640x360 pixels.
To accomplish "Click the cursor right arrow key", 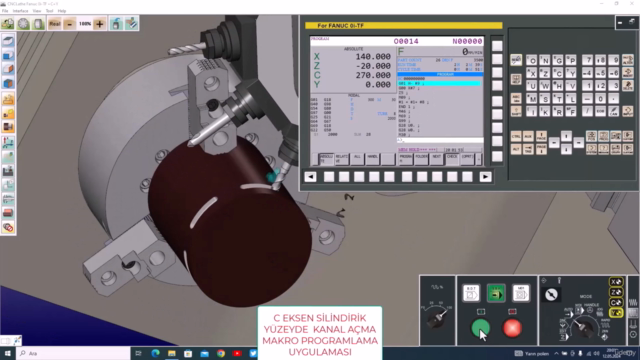I will (x=579, y=142).
